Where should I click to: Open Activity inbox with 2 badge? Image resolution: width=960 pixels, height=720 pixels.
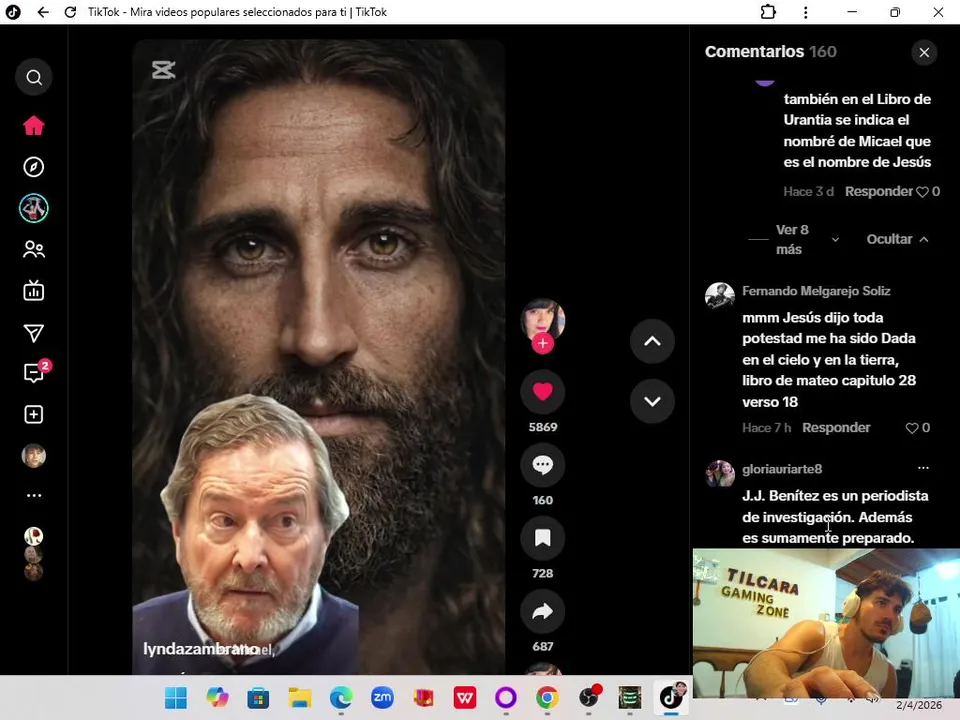coord(36,372)
